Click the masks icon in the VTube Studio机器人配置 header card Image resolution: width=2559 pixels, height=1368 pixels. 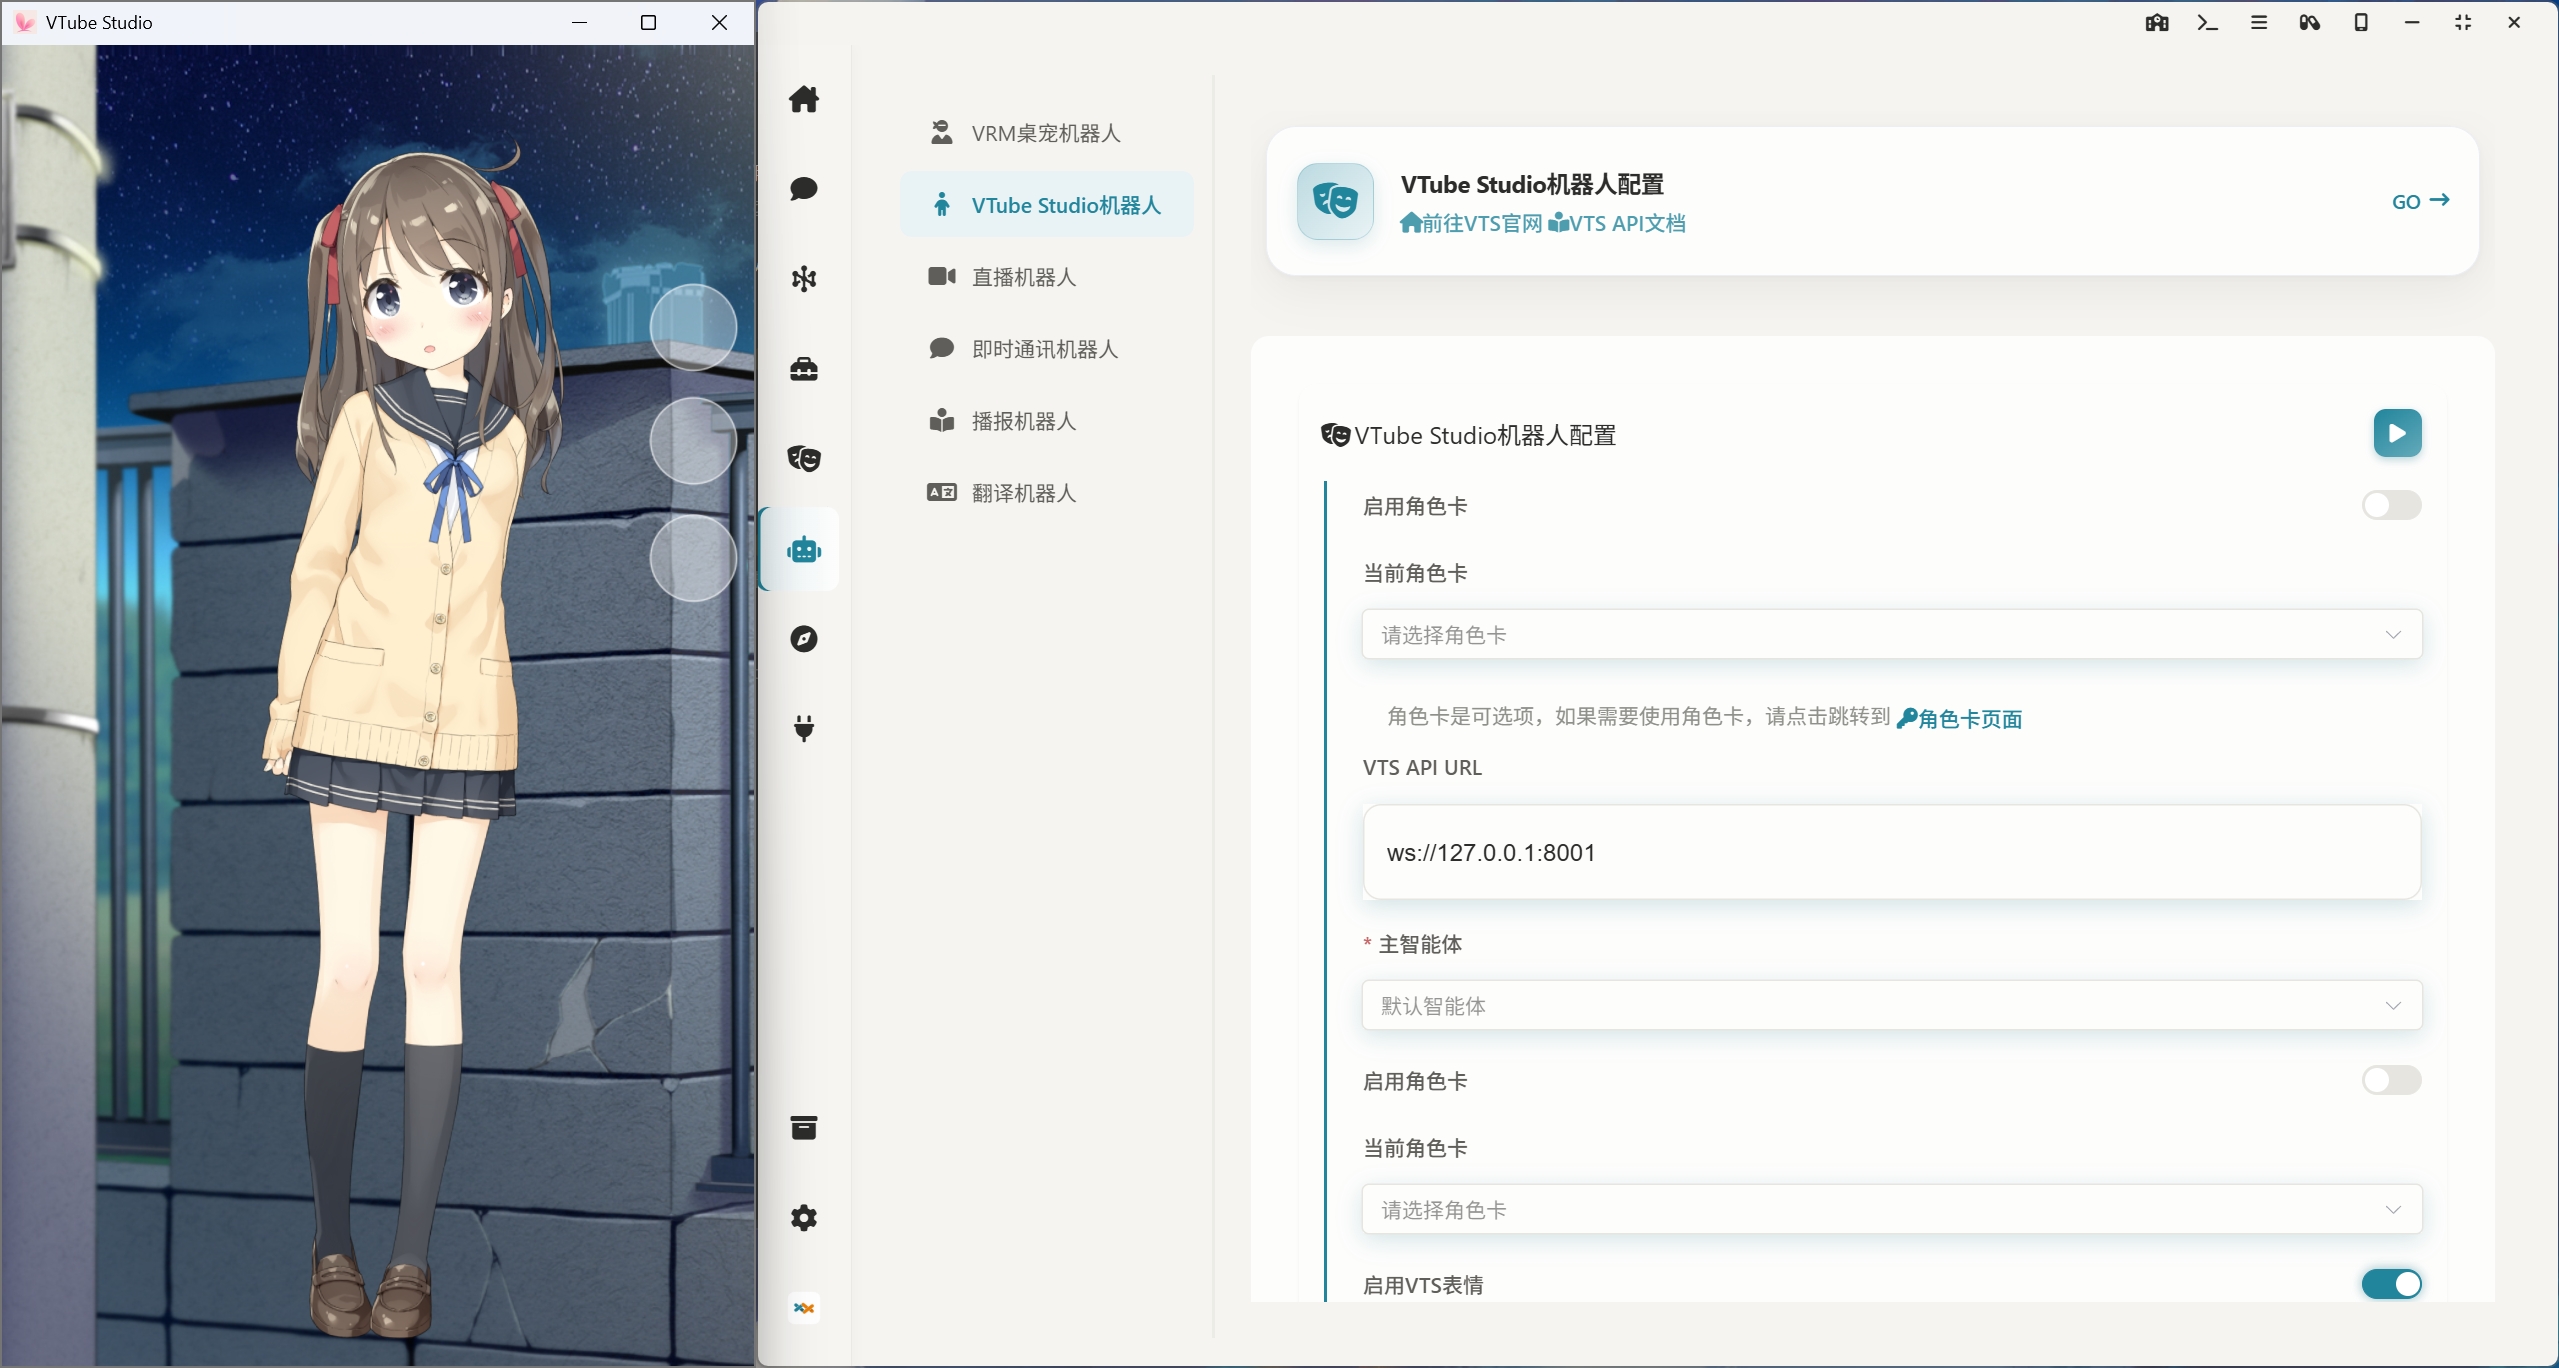click(x=1335, y=201)
